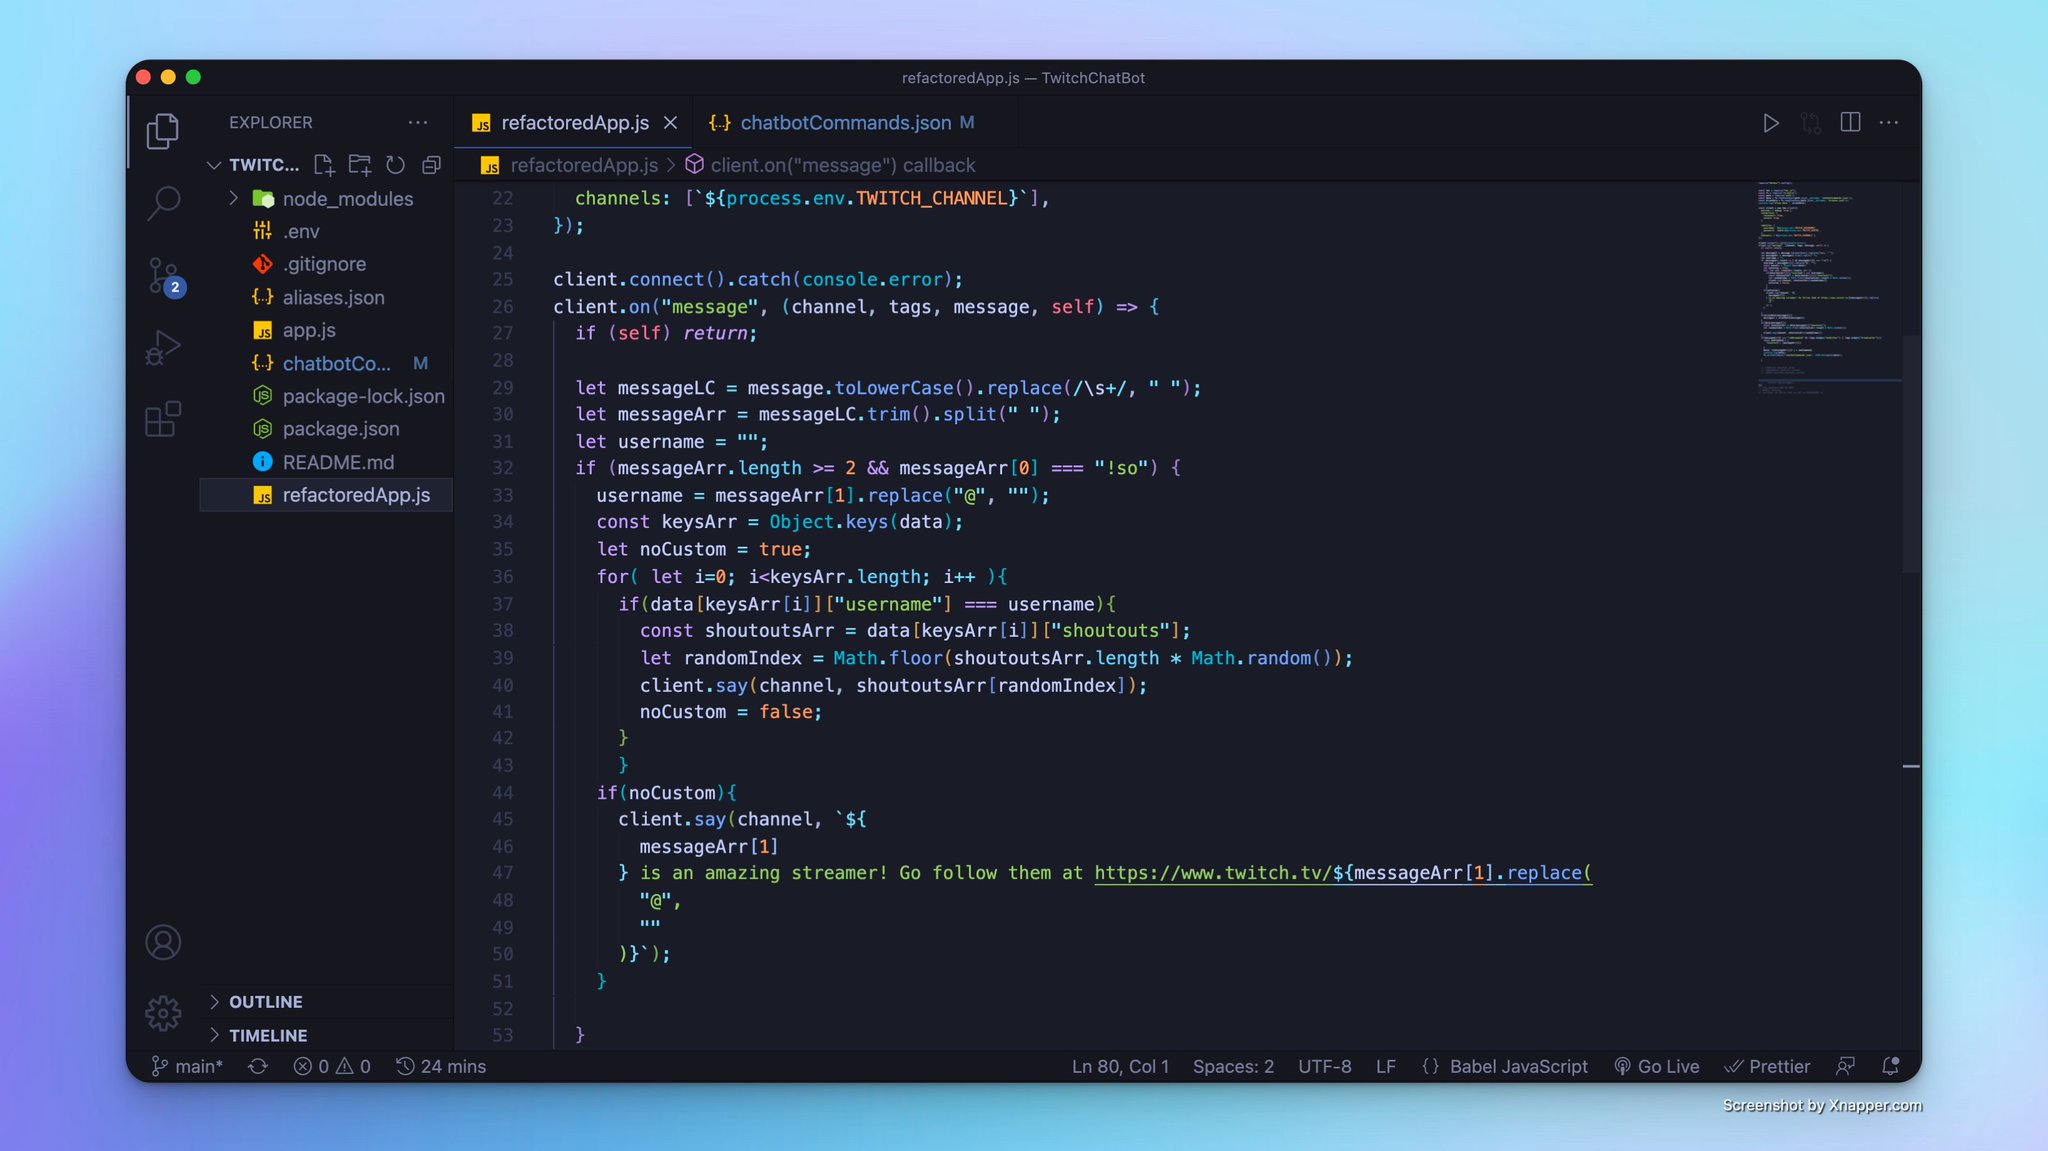Toggle Go Live server in status bar
Screen dimensions: 2048x1151
click(x=1657, y=1066)
